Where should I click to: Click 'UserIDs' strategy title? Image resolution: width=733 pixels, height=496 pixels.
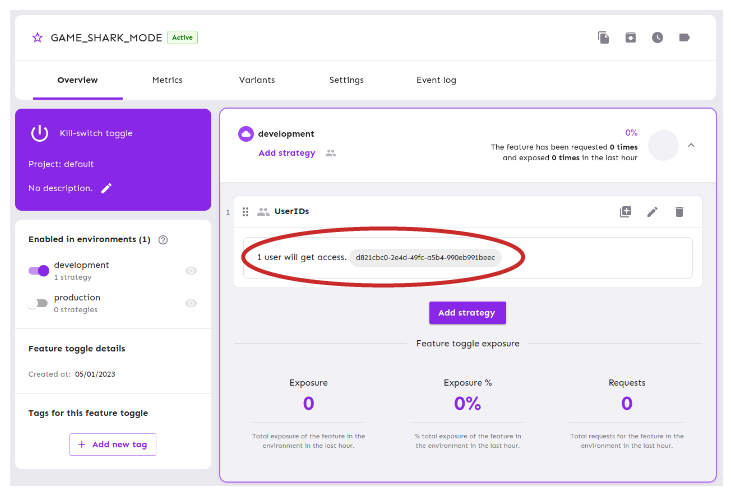292,211
